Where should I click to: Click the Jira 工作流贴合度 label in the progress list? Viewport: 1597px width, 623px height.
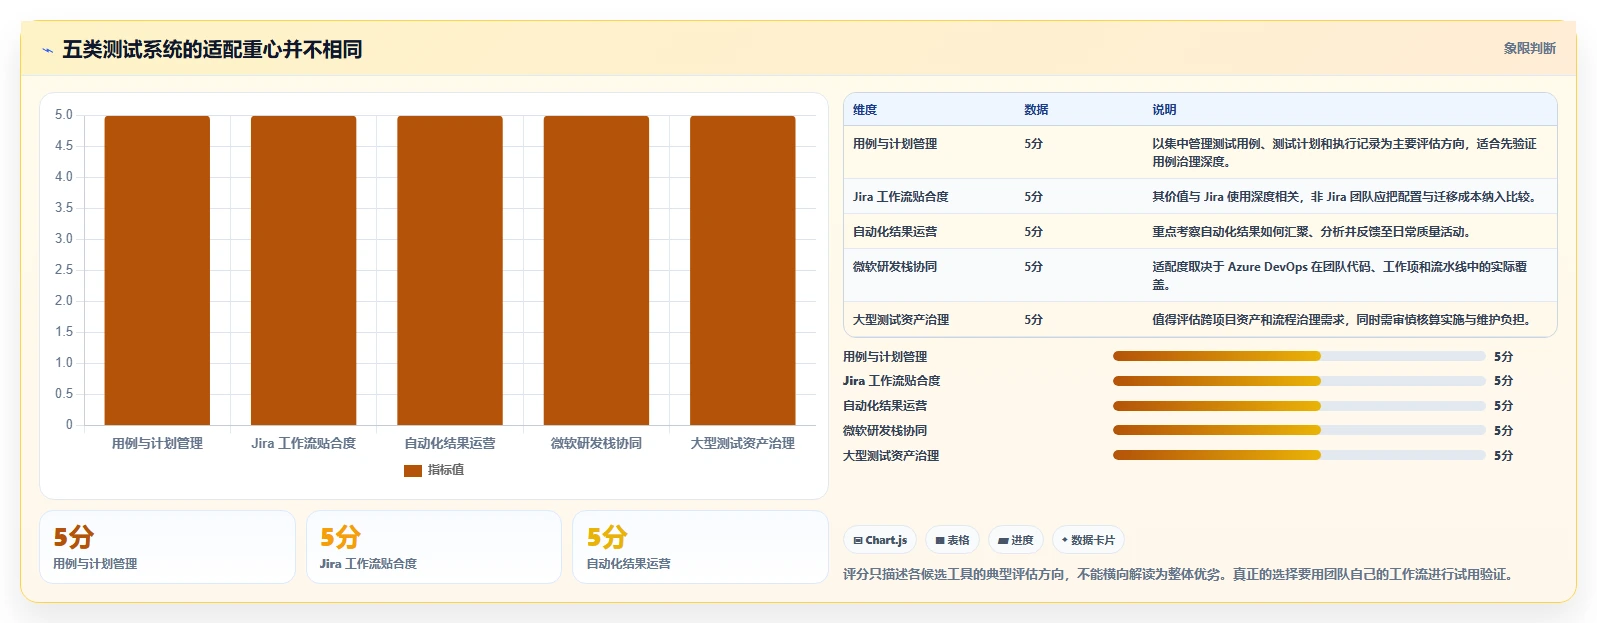[x=891, y=381]
